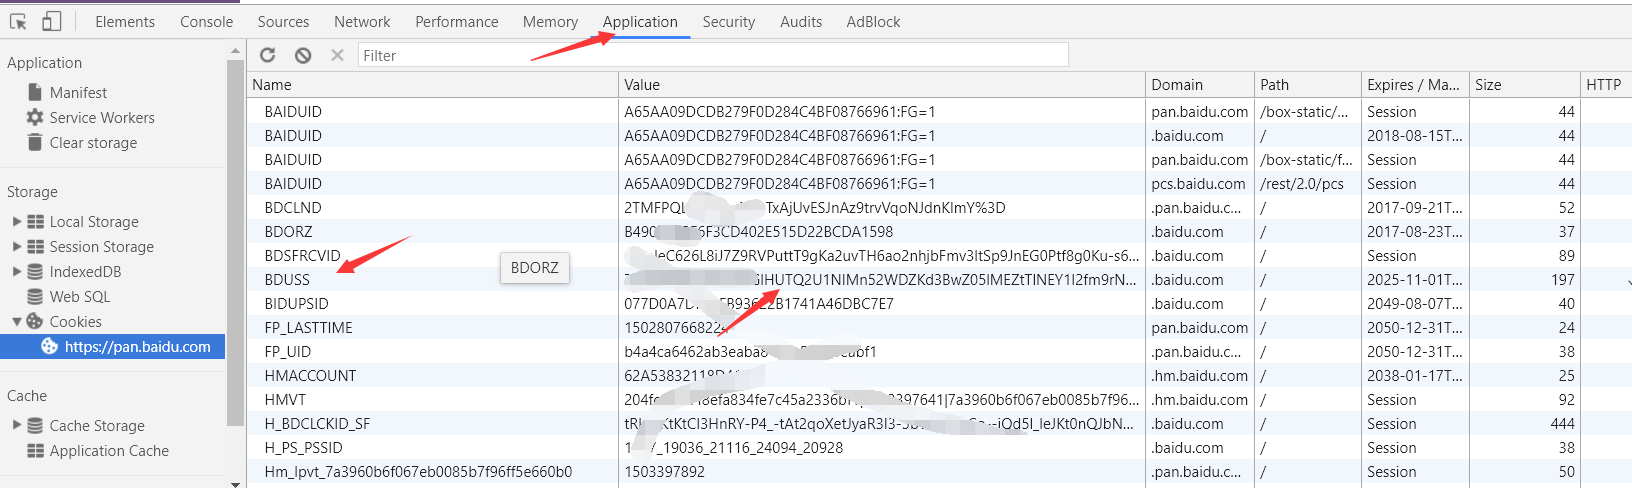
Task: Open the Performance tab
Action: pyautogui.click(x=456, y=21)
